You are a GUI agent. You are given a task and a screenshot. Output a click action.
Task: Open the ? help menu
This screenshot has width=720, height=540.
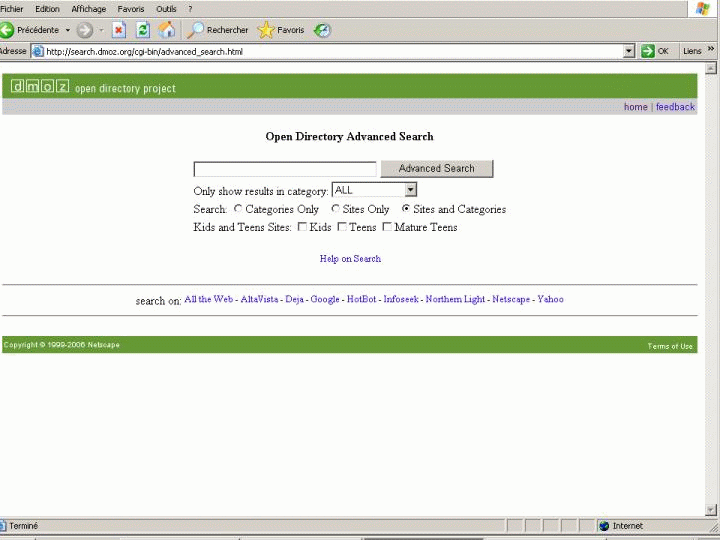click(190, 9)
